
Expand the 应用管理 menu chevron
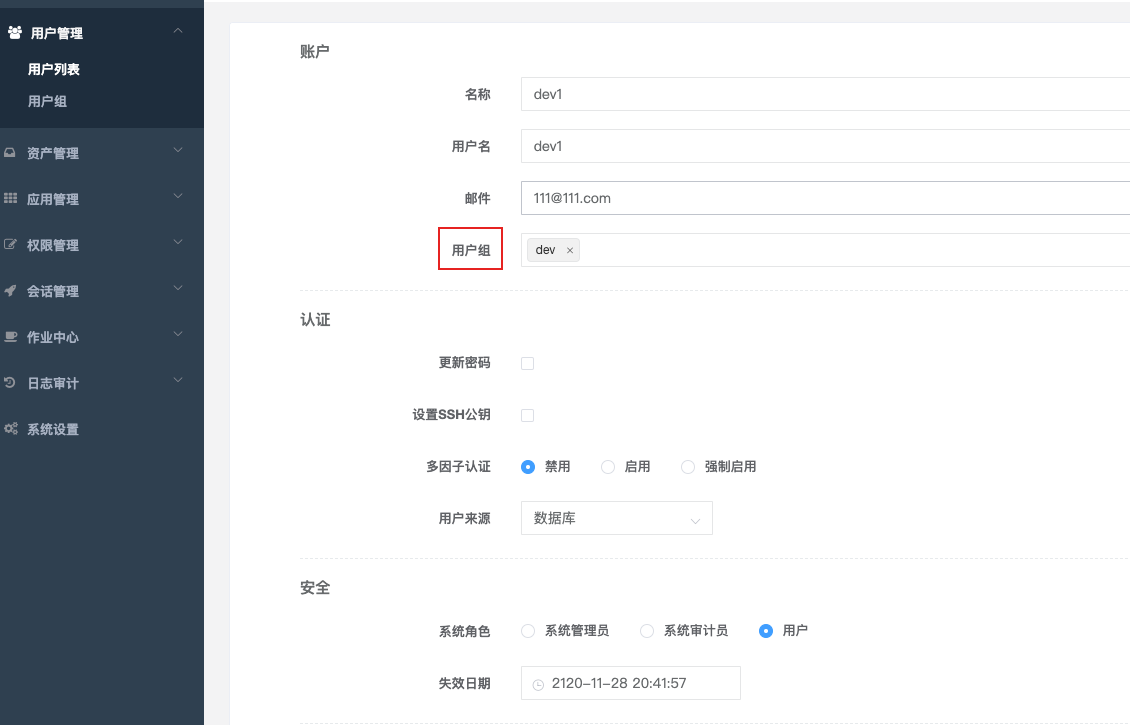tap(178, 196)
